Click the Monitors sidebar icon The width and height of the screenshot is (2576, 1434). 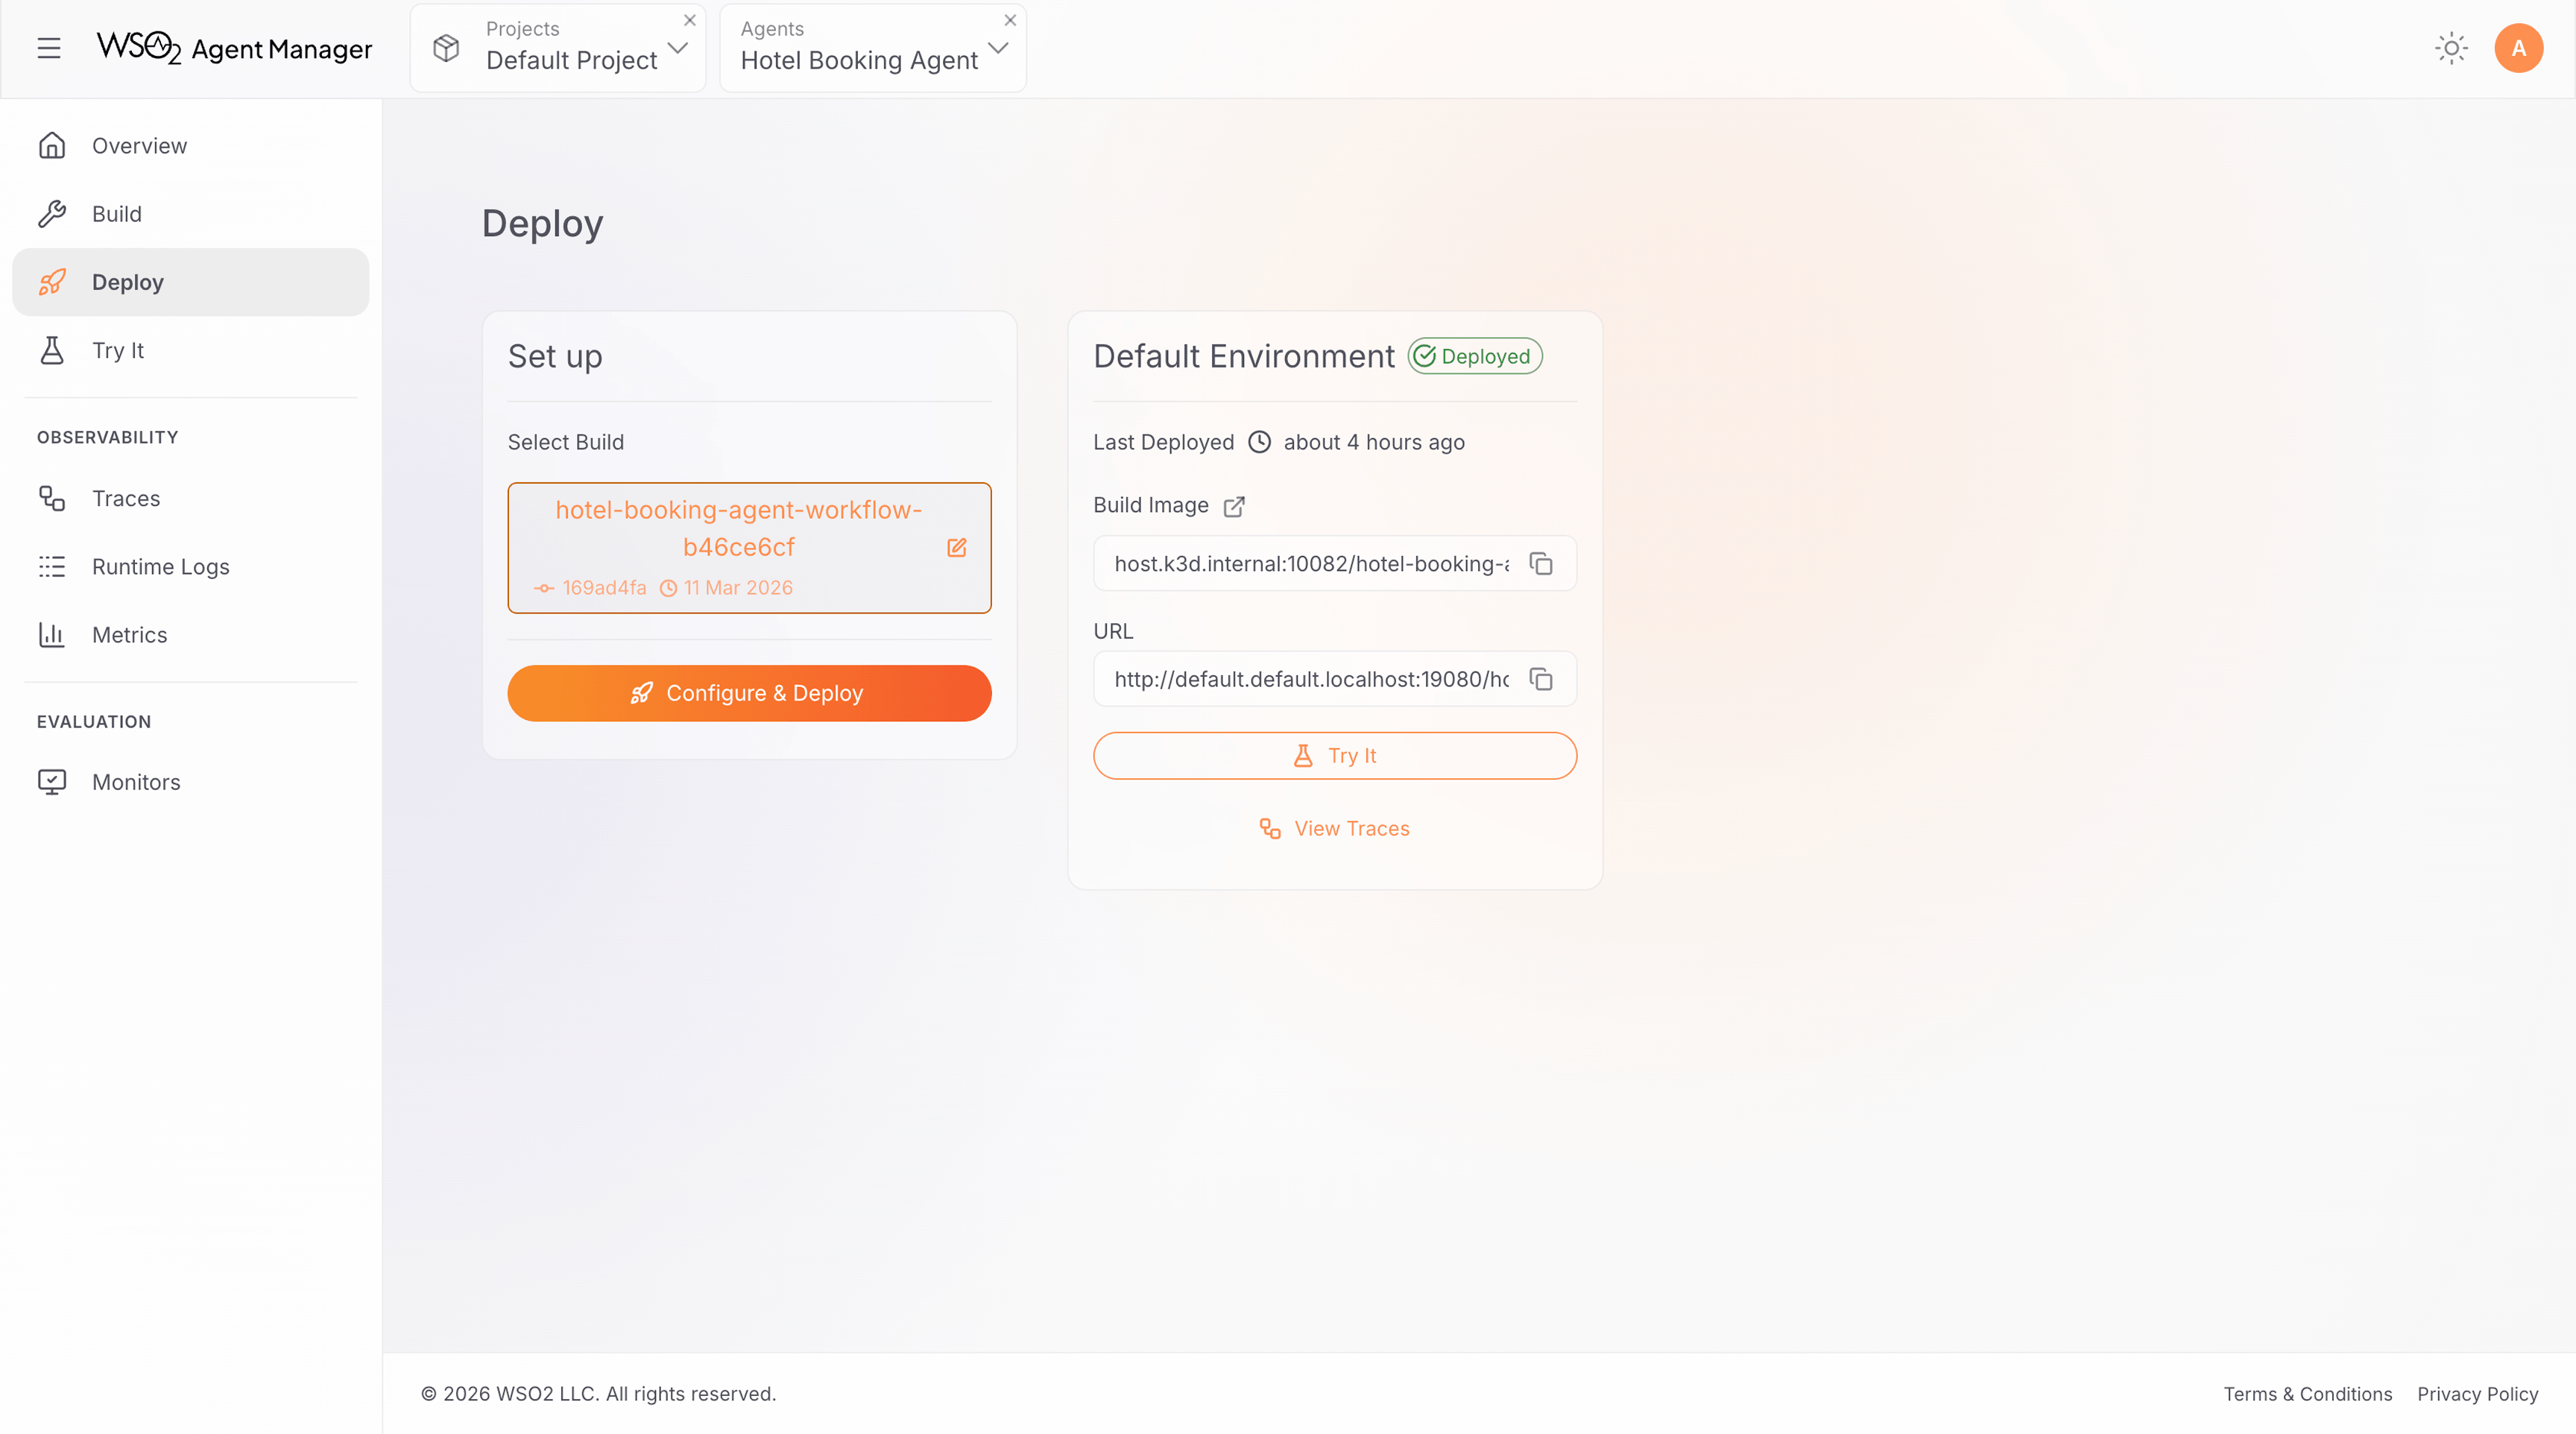click(51, 782)
